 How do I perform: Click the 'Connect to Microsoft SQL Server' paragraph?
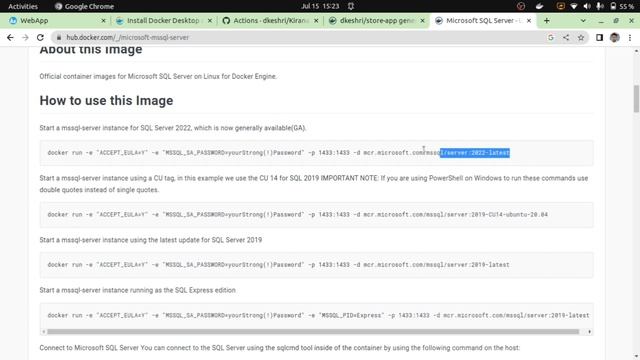[x=280, y=348]
